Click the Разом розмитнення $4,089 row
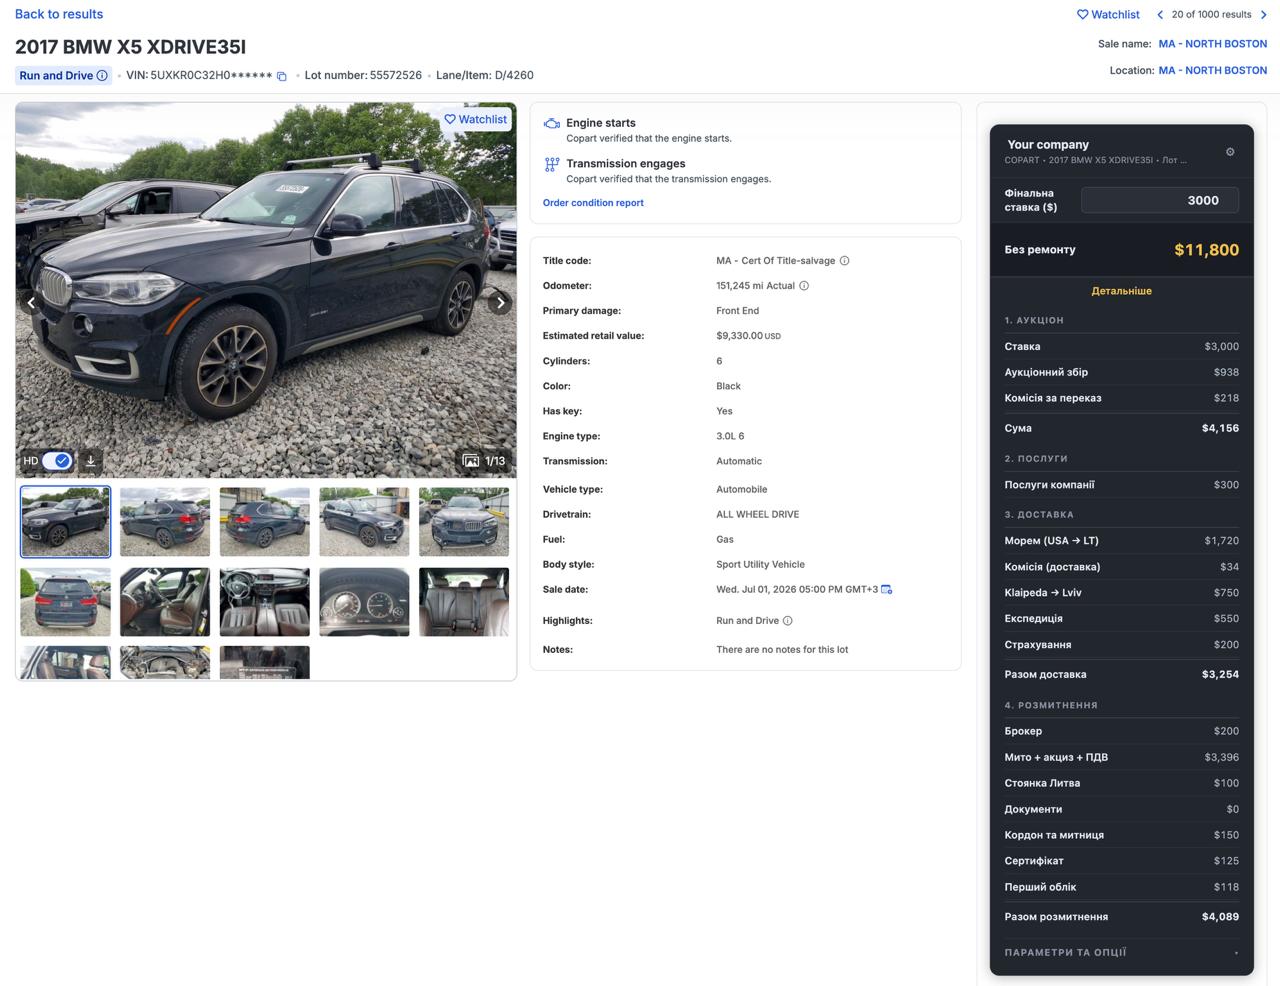Screen dimensions: 1280x986 (1121, 917)
